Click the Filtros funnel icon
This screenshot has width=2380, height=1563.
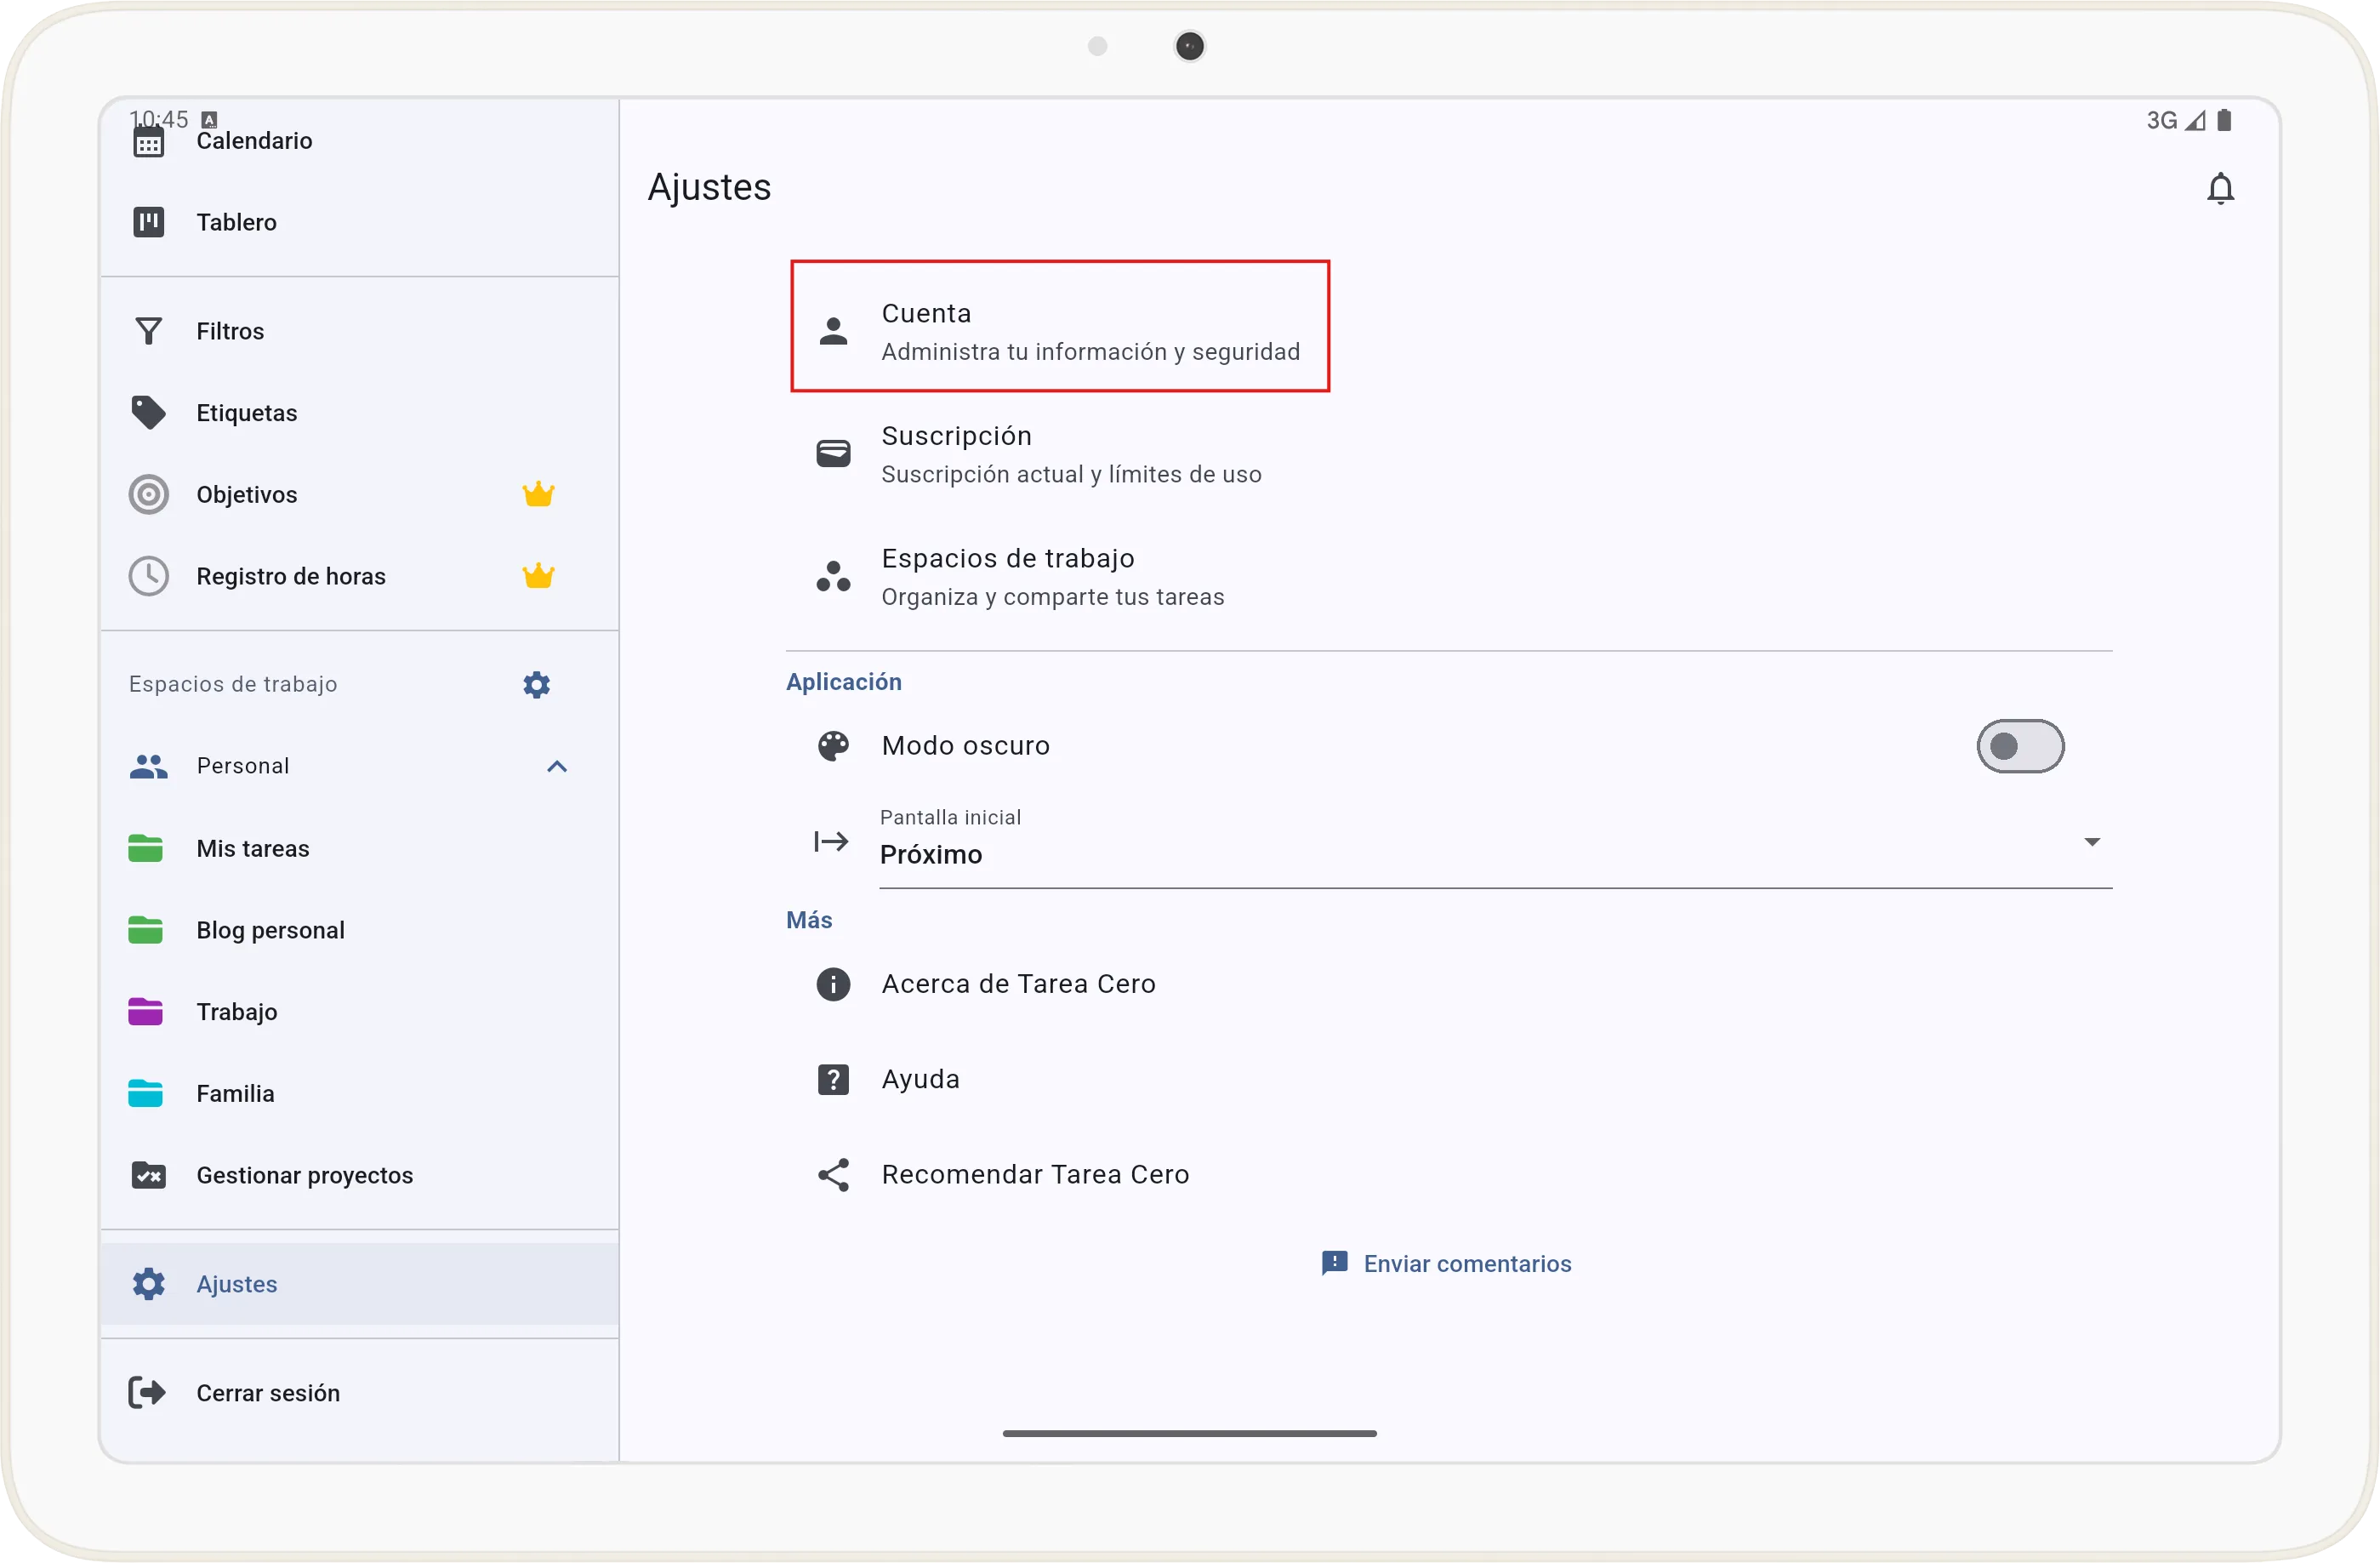coord(149,331)
